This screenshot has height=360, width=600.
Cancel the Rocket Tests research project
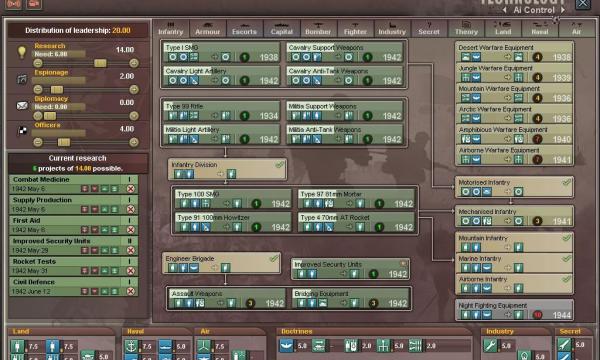pyautogui.click(x=130, y=271)
